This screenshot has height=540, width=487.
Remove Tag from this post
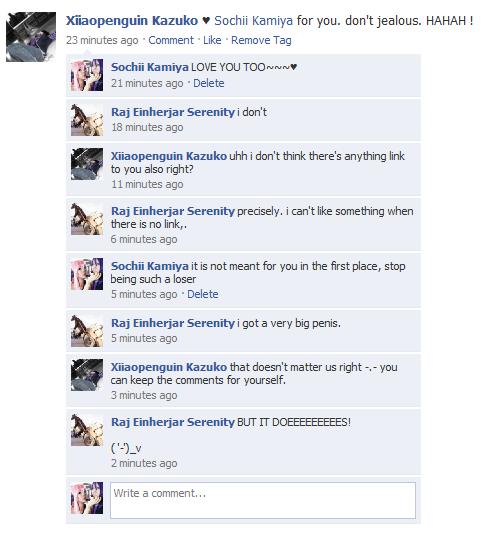(x=261, y=40)
